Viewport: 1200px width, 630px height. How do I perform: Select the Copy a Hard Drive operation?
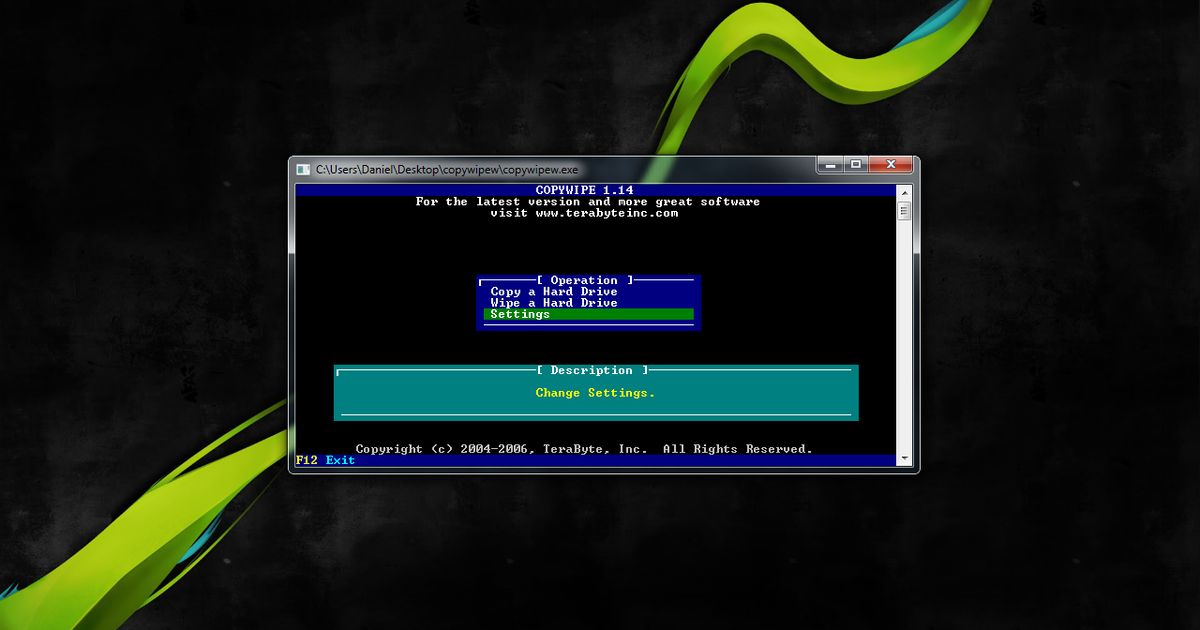click(552, 291)
